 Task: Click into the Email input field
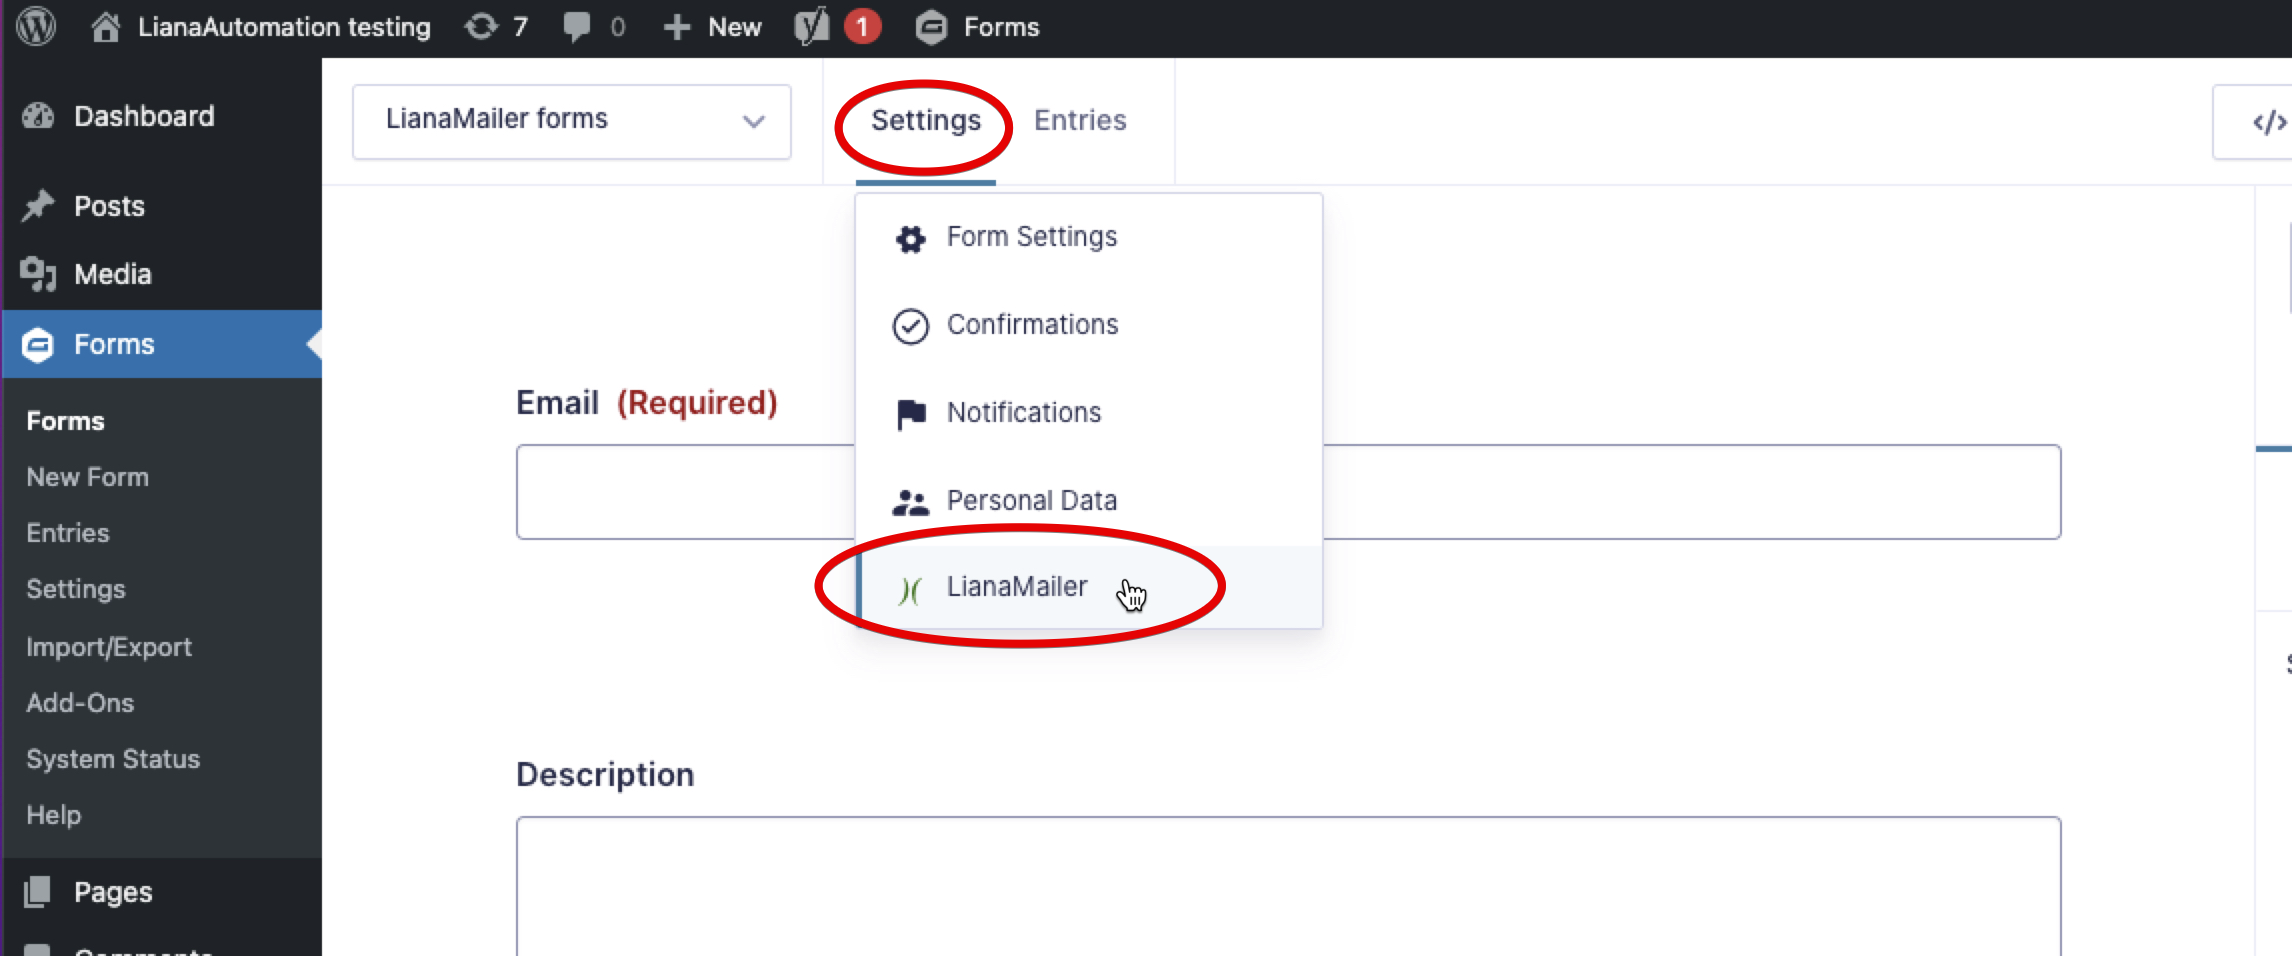click(x=1288, y=492)
